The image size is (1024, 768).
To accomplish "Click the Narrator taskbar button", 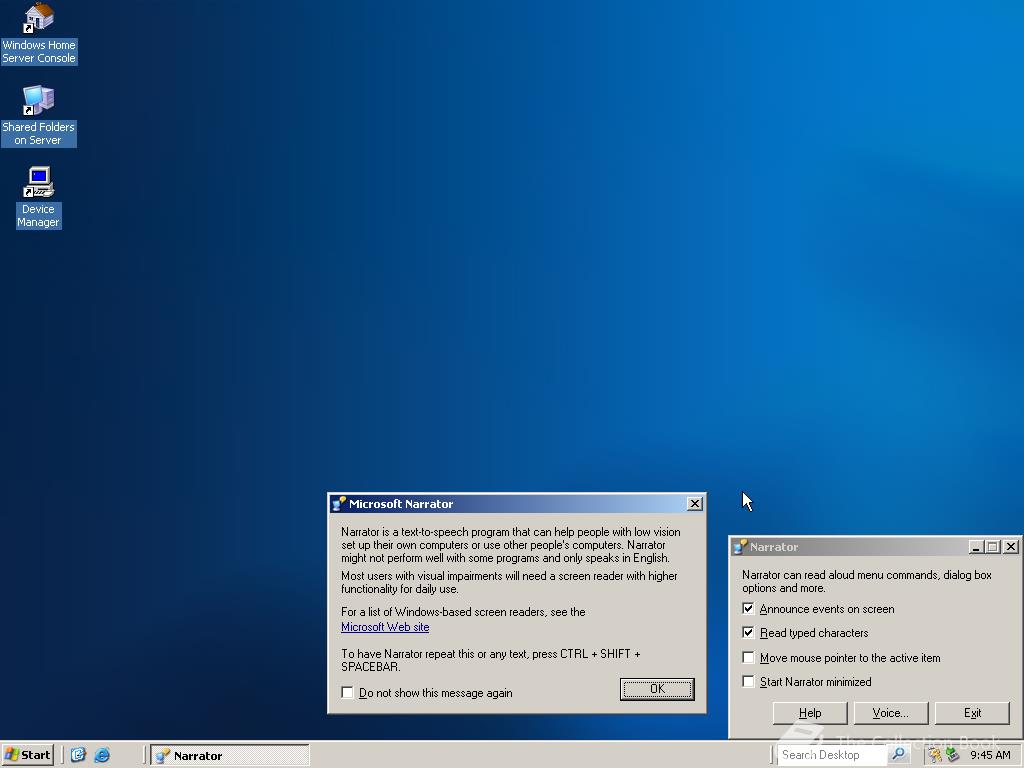I will coord(230,756).
